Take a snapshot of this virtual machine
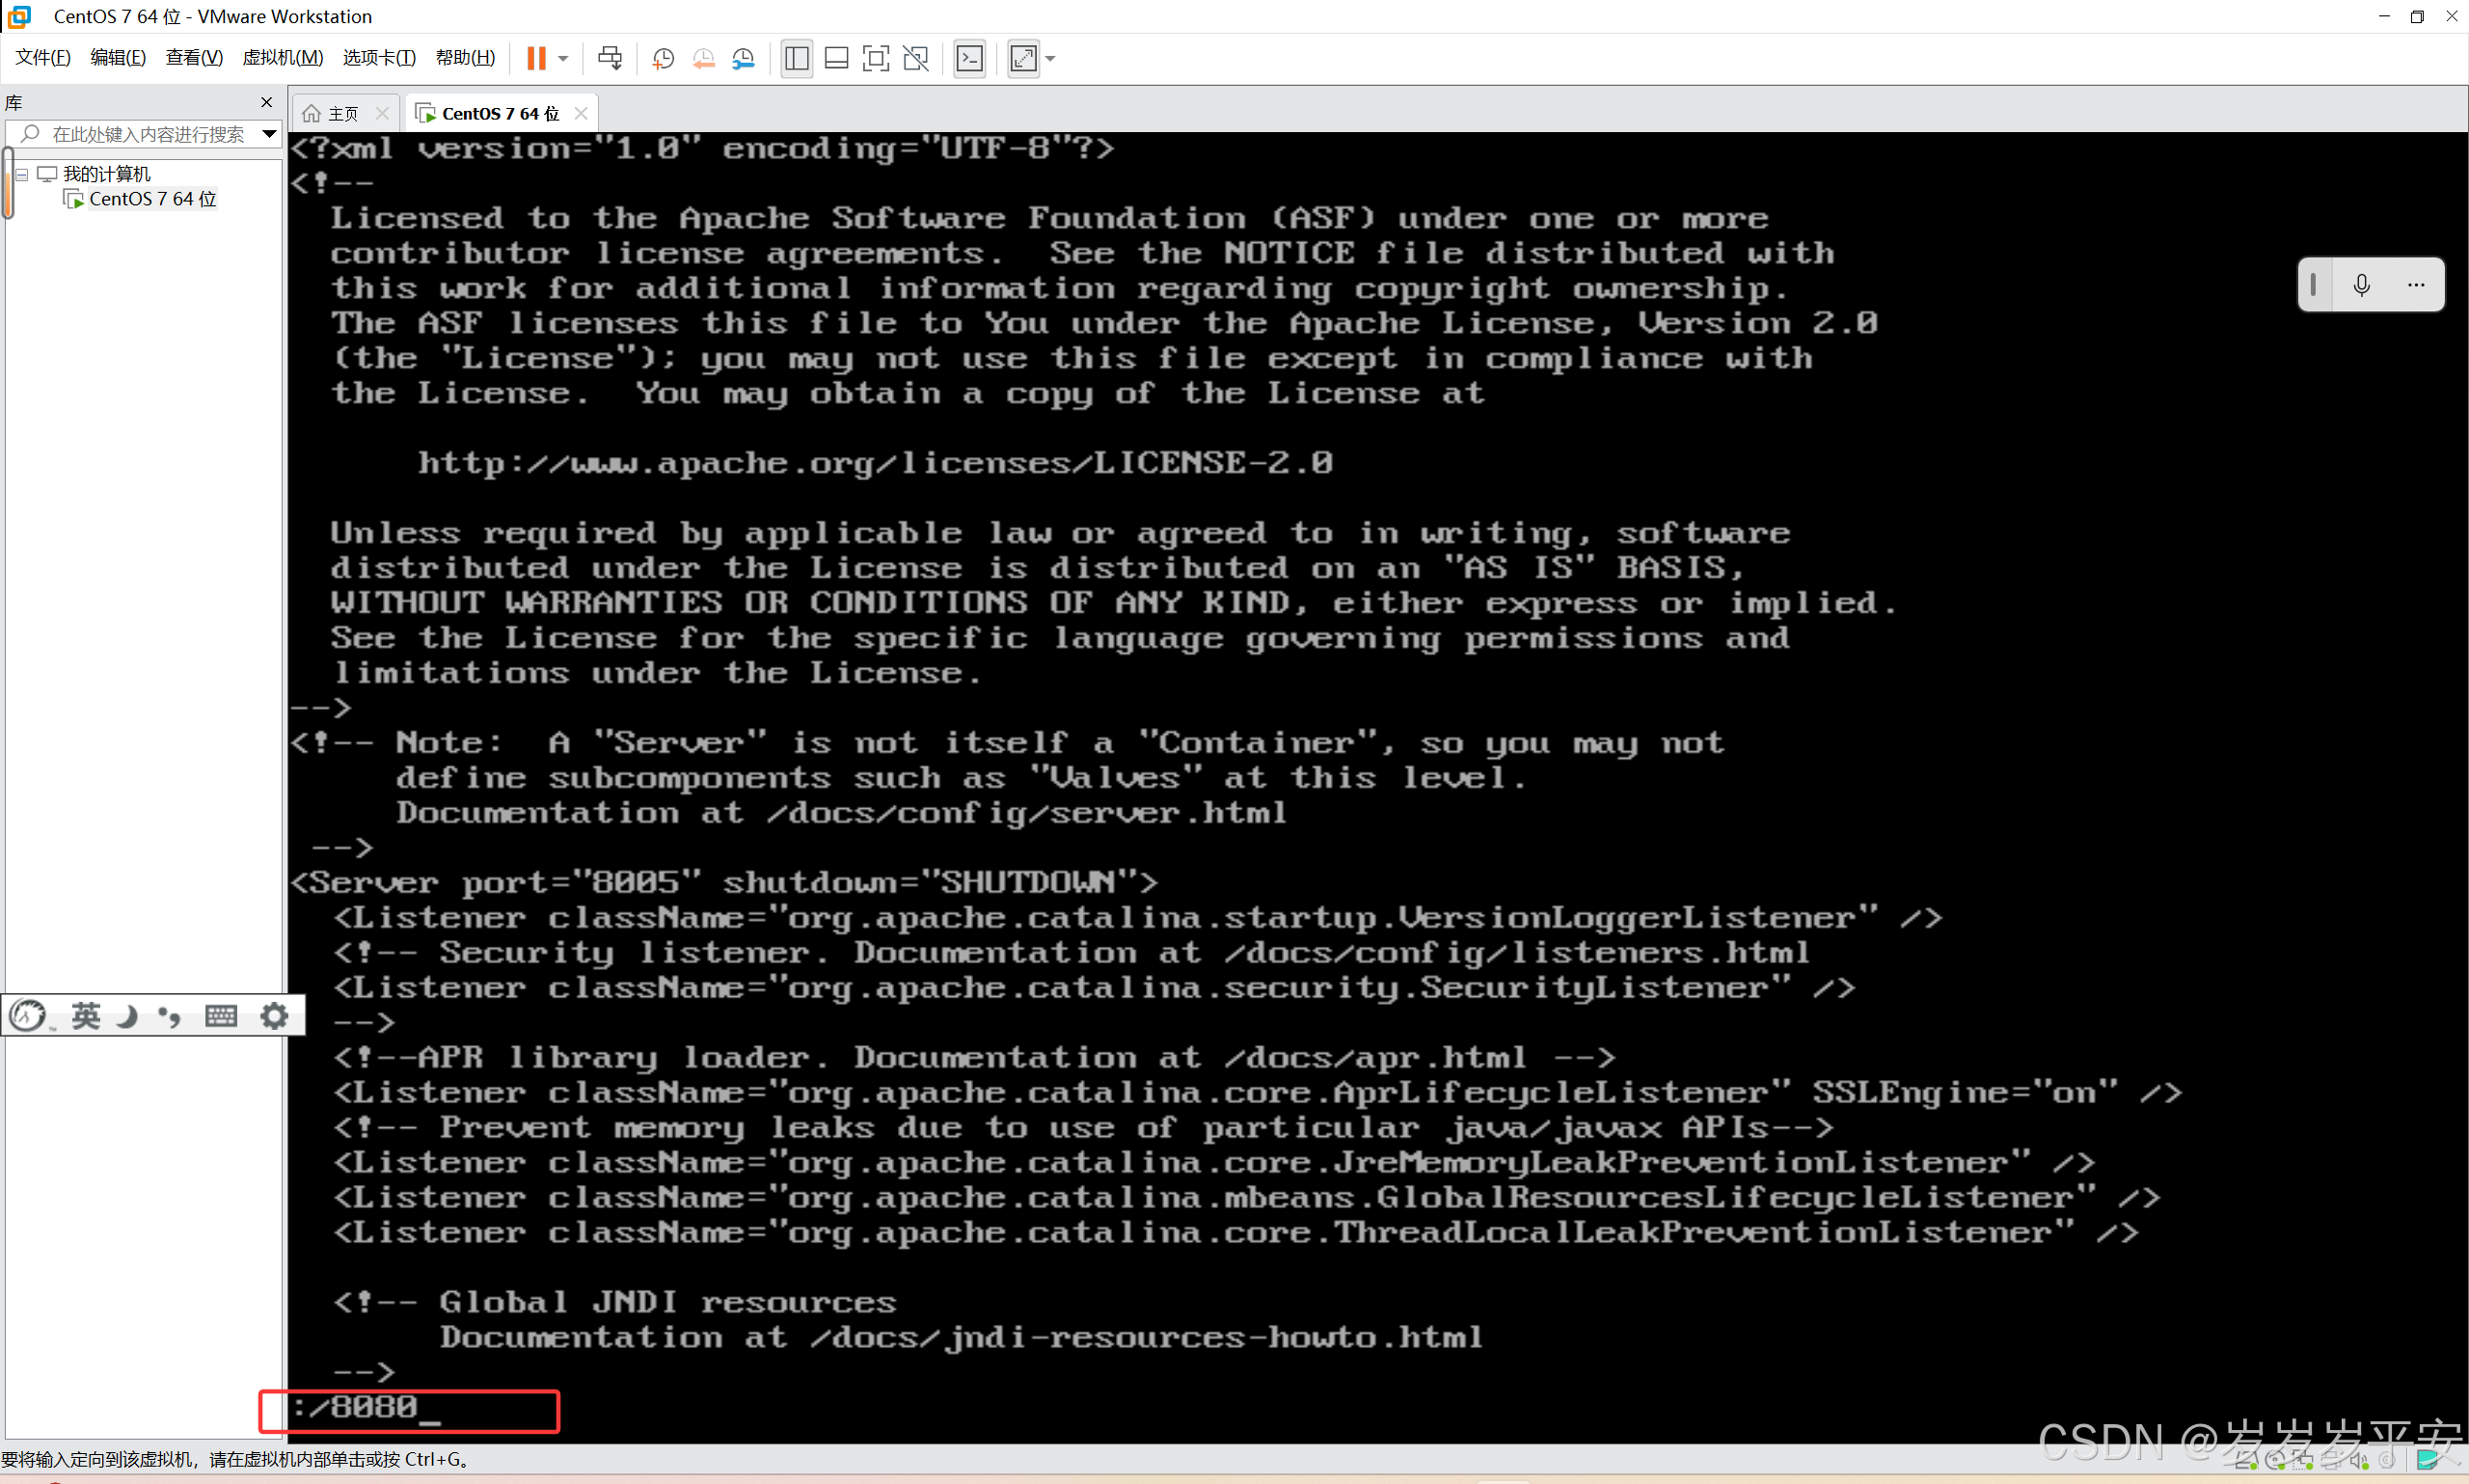Screen dimensions: 2469x1484 (663, 58)
